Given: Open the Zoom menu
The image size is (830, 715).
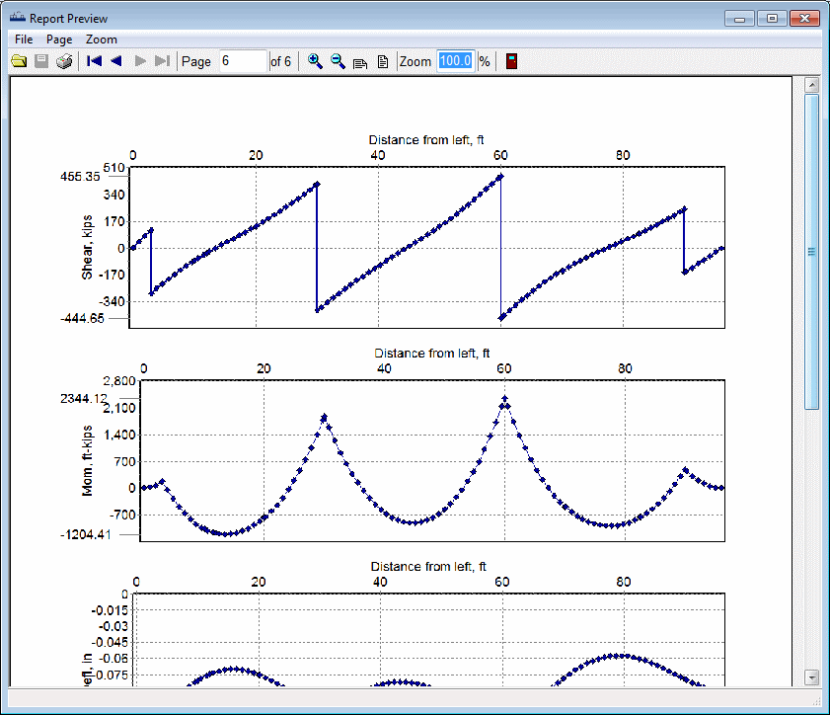Looking at the screenshot, I should coord(101,39).
